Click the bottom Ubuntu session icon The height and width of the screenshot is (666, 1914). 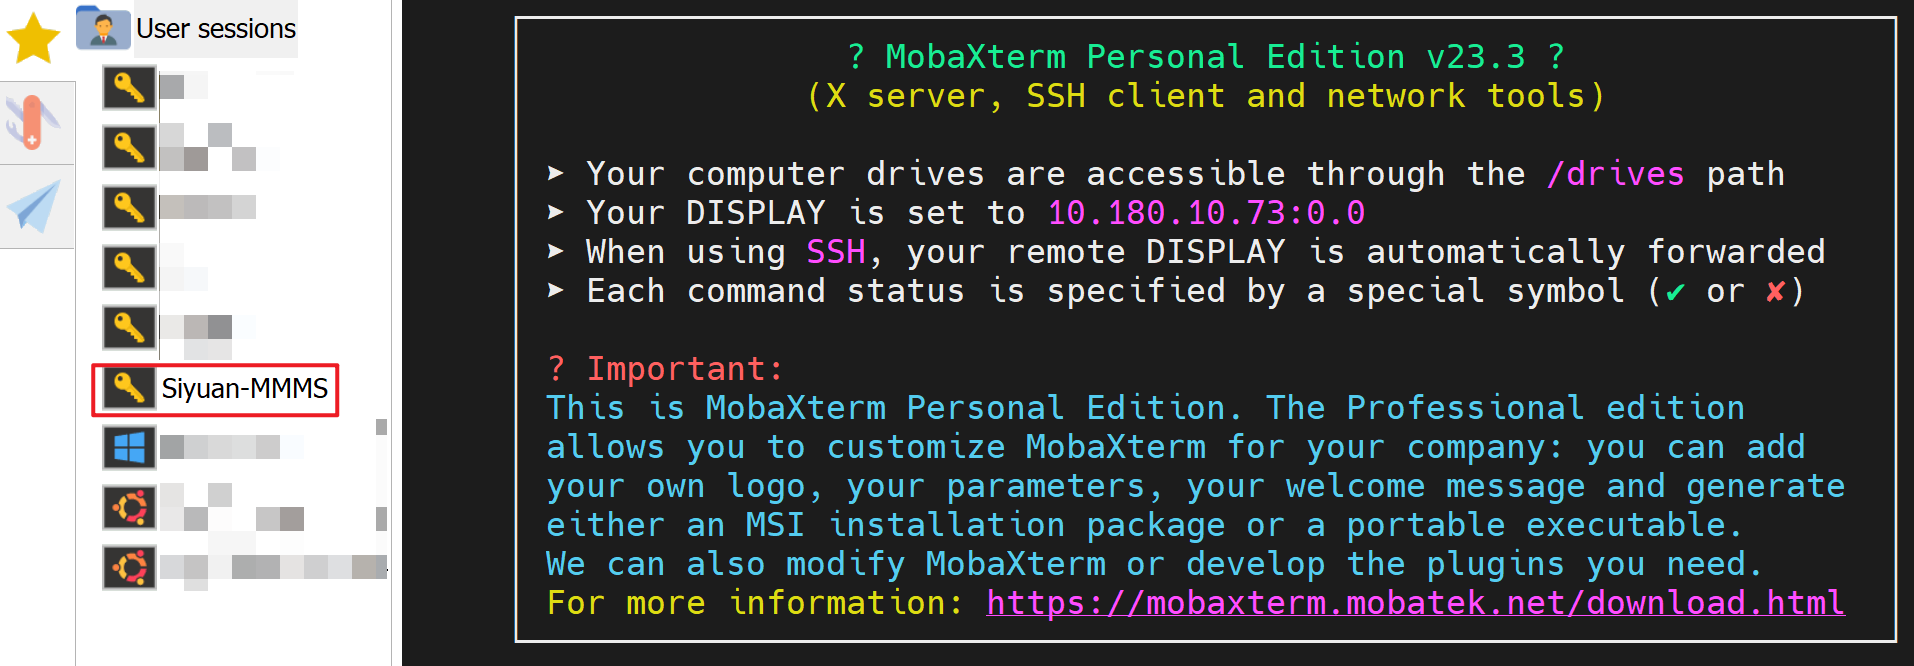(129, 567)
